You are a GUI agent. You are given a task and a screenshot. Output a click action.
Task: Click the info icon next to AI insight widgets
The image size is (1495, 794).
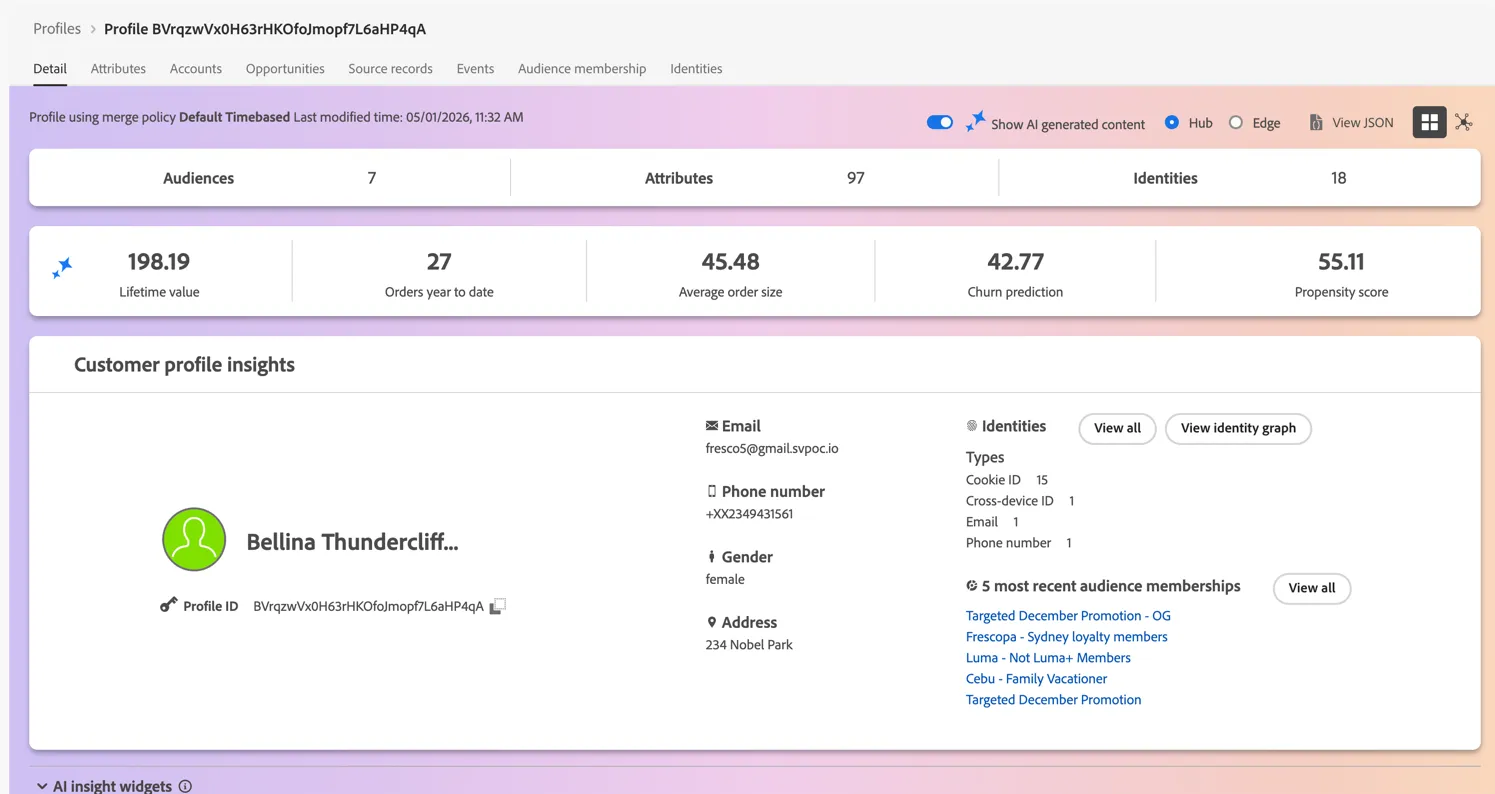185,786
